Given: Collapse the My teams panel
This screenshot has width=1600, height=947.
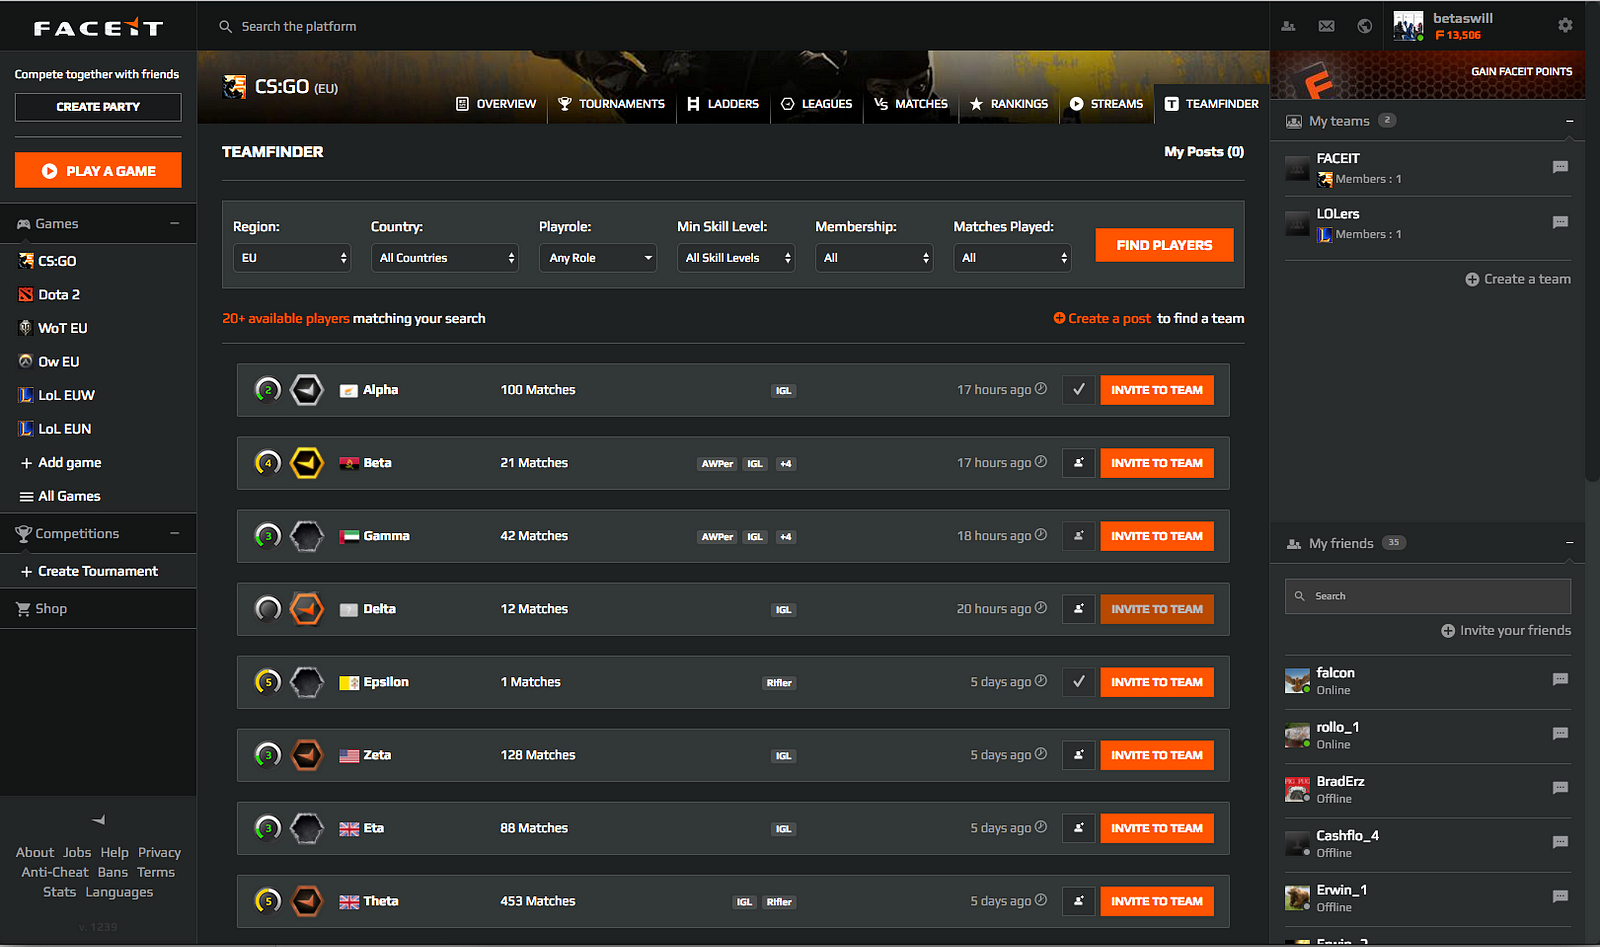Looking at the screenshot, I should click(1569, 121).
